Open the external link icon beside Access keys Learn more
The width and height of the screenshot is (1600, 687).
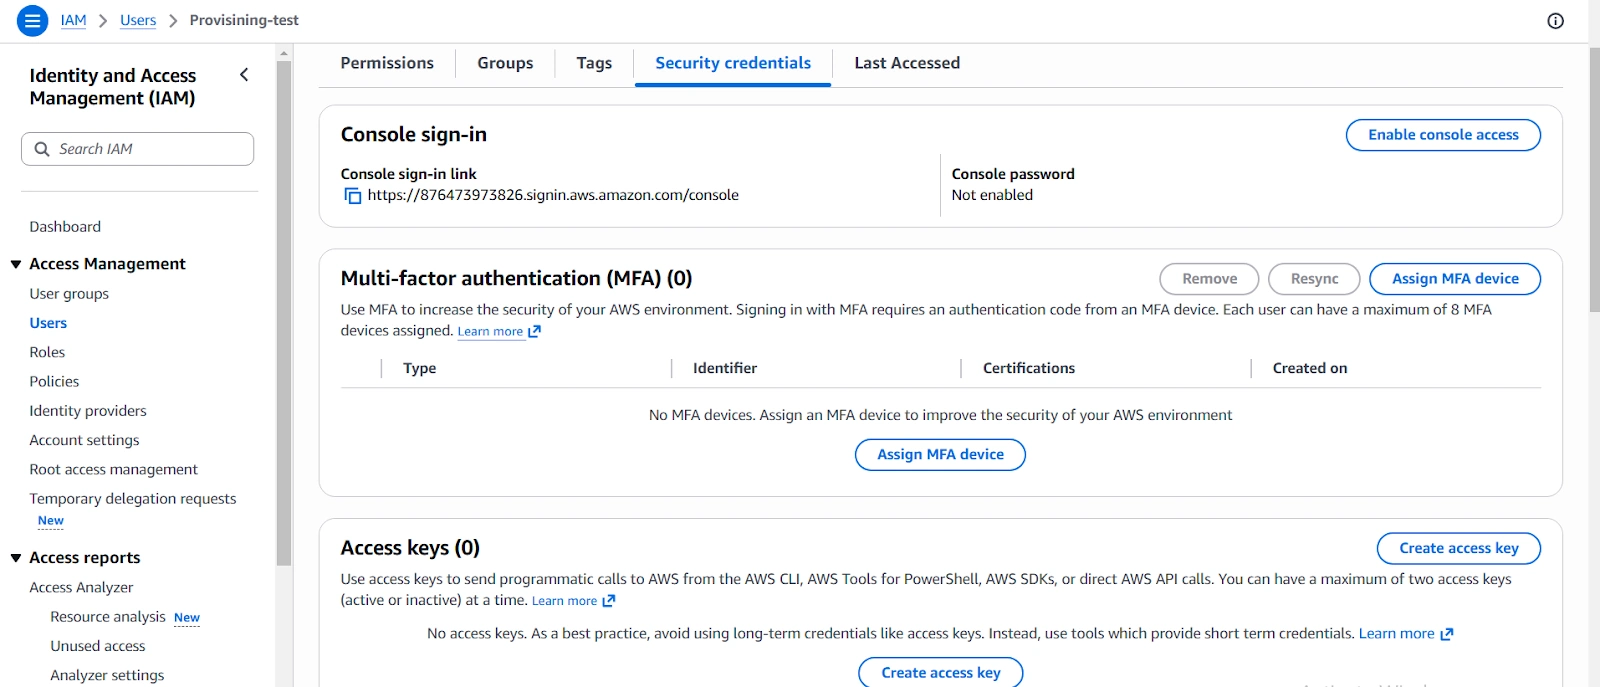point(609,601)
